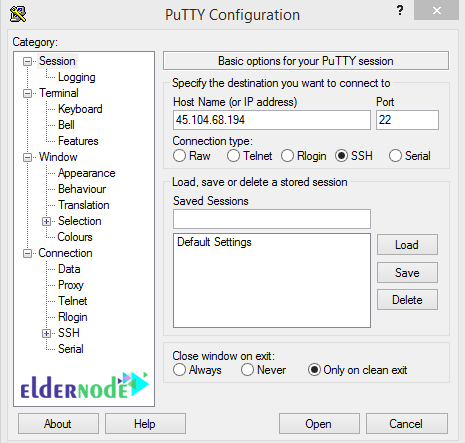Open the Proxy settings page
465x443 pixels.
point(71,285)
